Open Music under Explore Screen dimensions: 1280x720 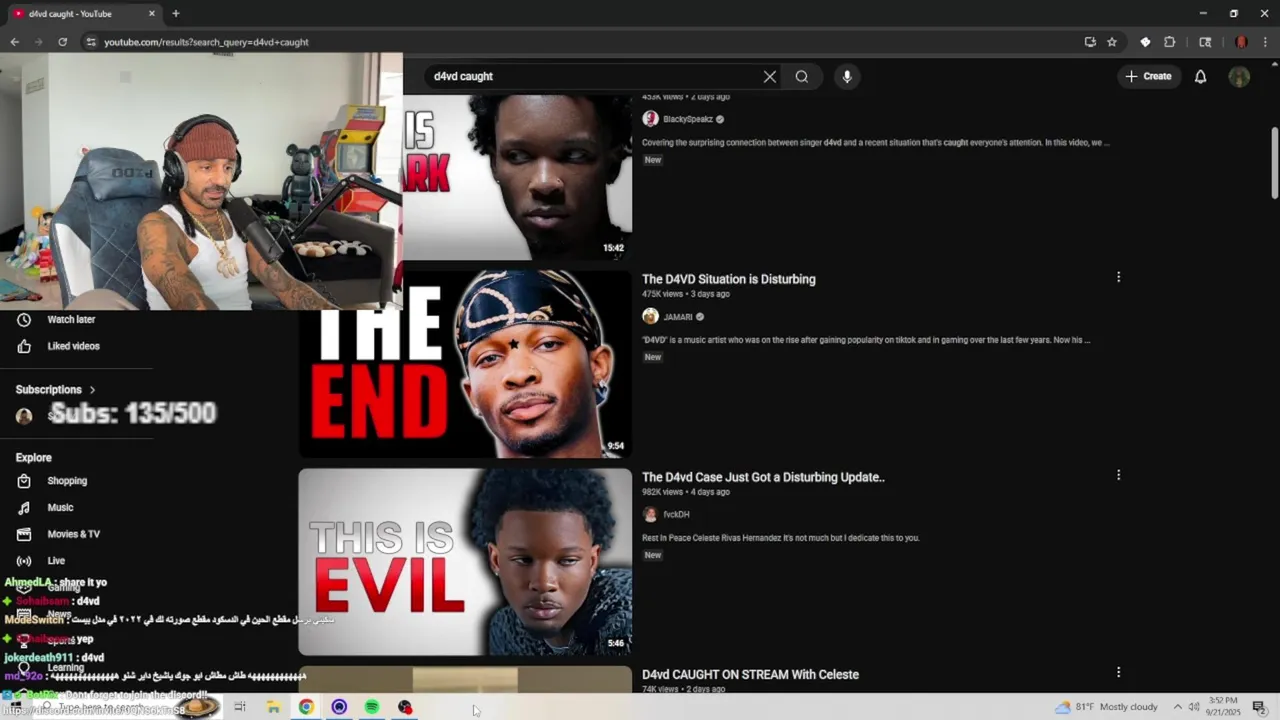[60, 507]
